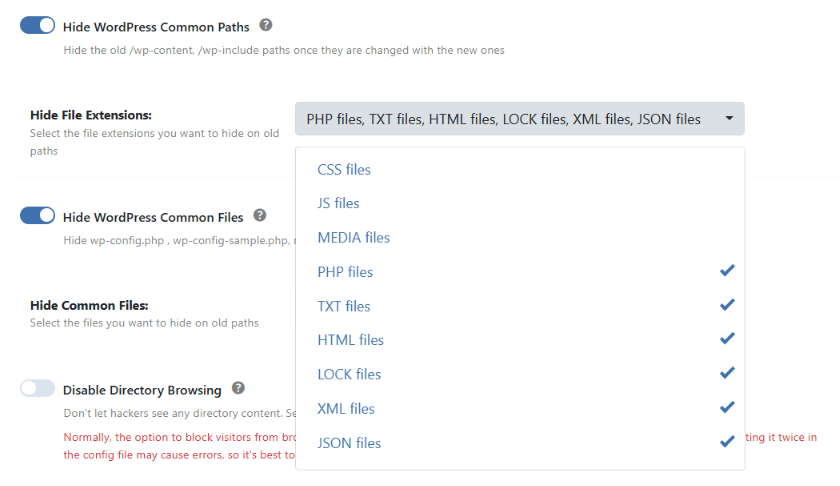This screenshot has width=840, height=486.
Task: Choose JS files option
Action: coord(338,203)
